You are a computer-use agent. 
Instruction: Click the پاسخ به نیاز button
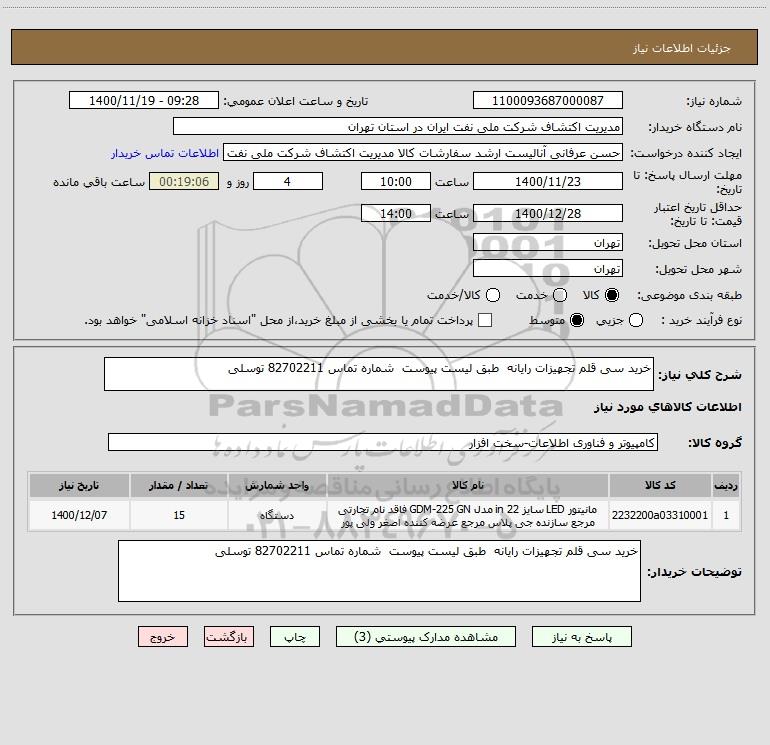click(x=581, y=637)
